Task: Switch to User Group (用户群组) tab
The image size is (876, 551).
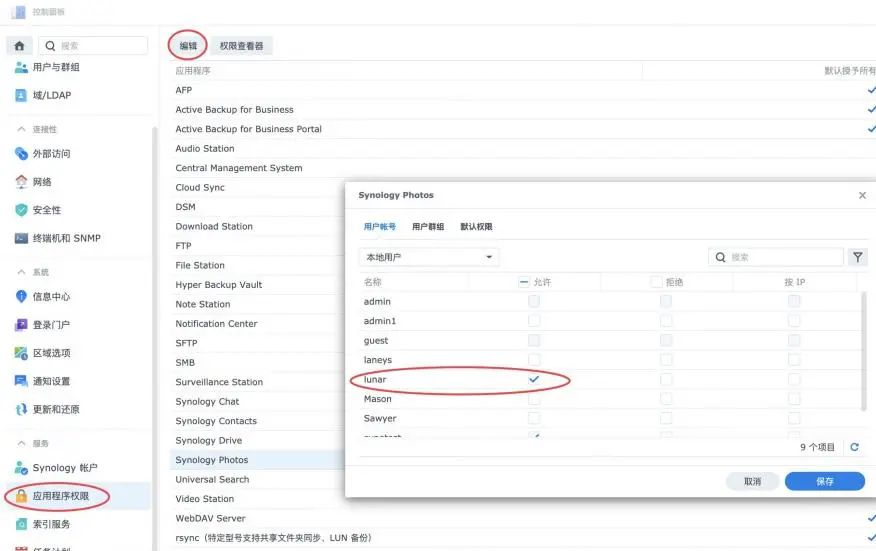Action: click(428, 226)
